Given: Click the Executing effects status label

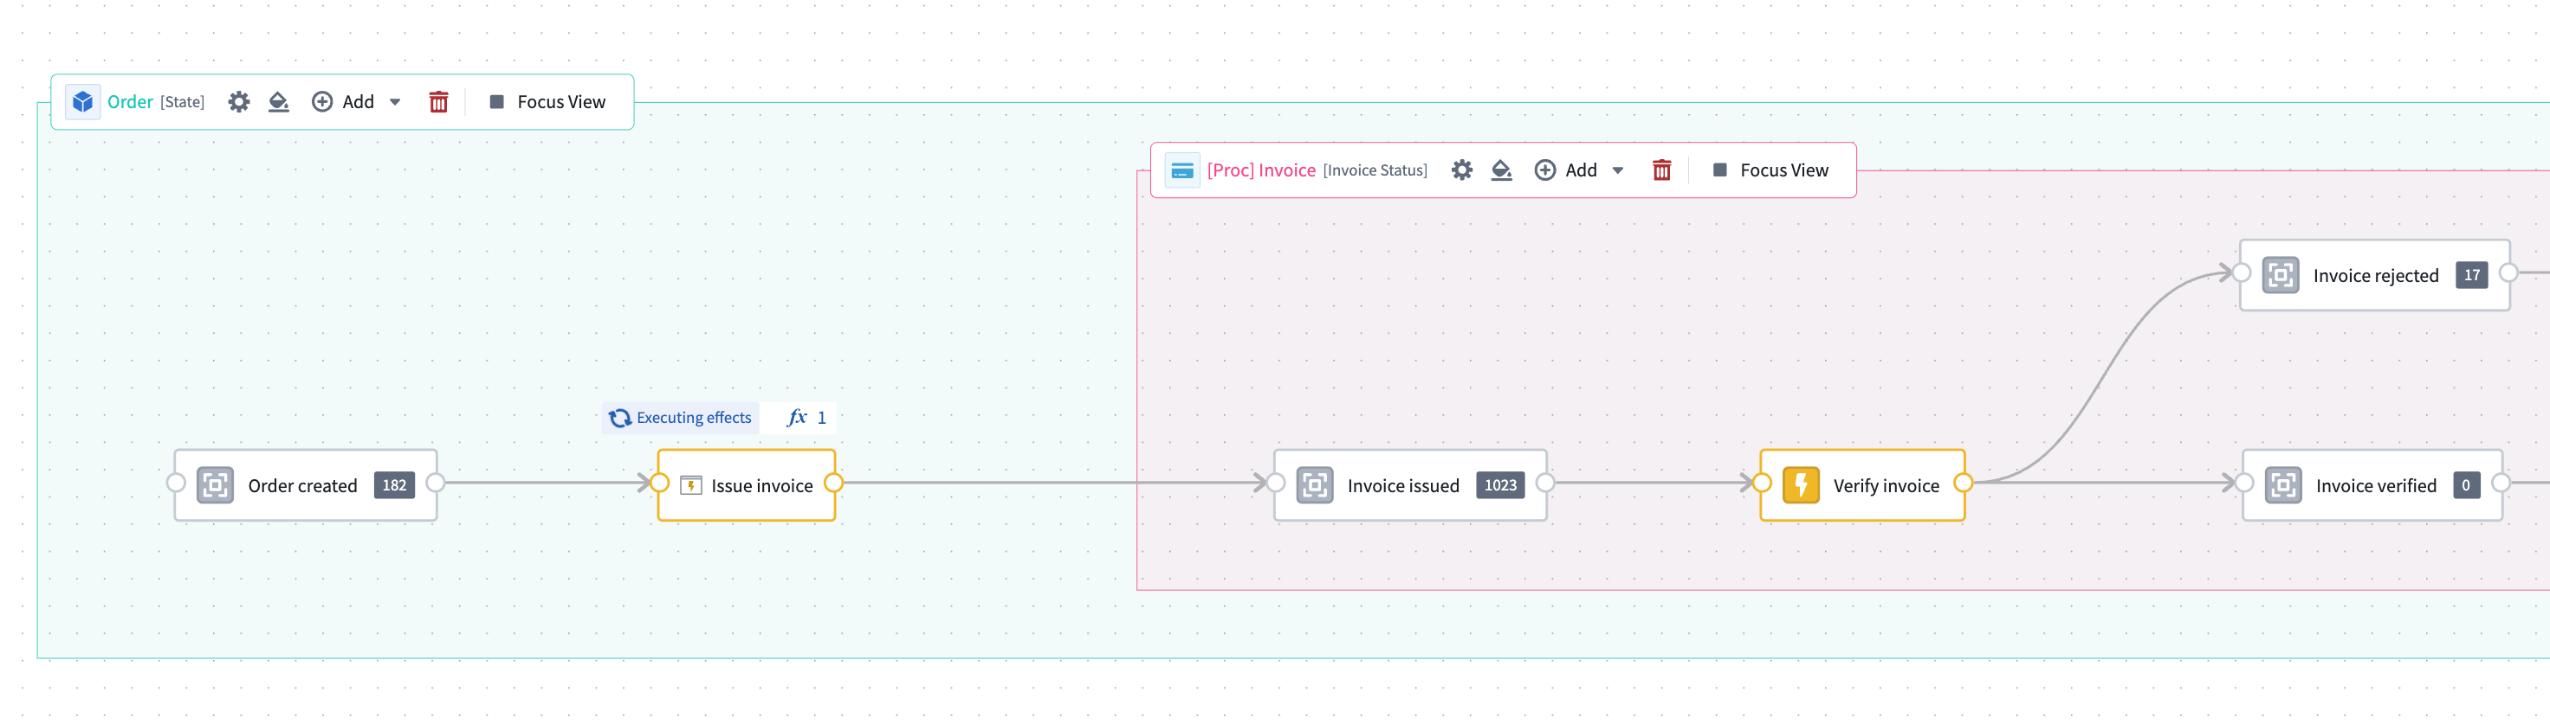Looking at the screenshot, I should (x=680, y=418).
